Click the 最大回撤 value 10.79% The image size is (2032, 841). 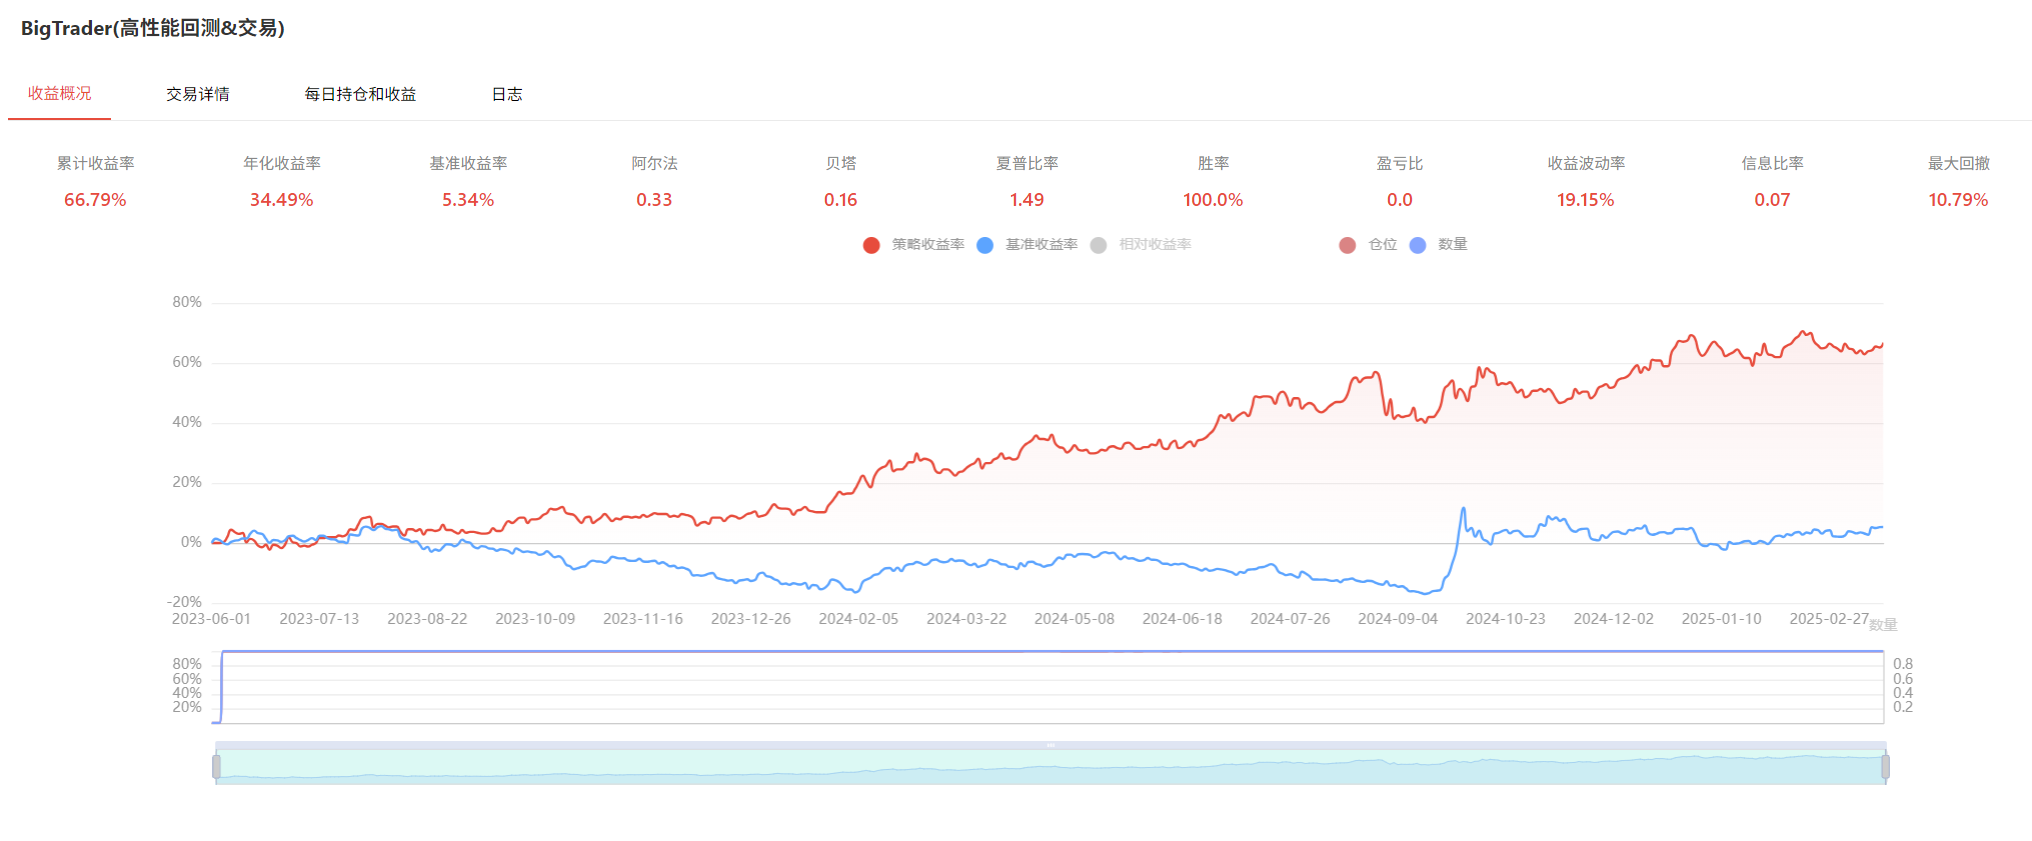[1957, 200]
